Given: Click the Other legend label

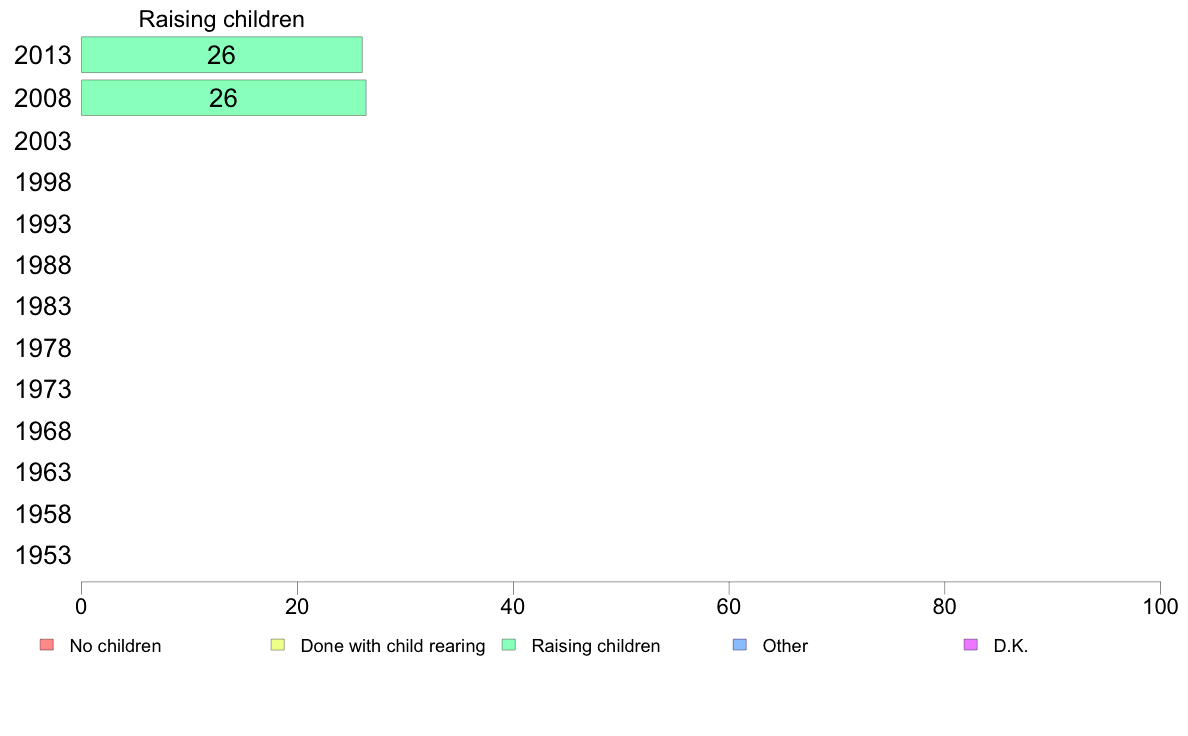Looking at the screenshot, I should point(785,646).
